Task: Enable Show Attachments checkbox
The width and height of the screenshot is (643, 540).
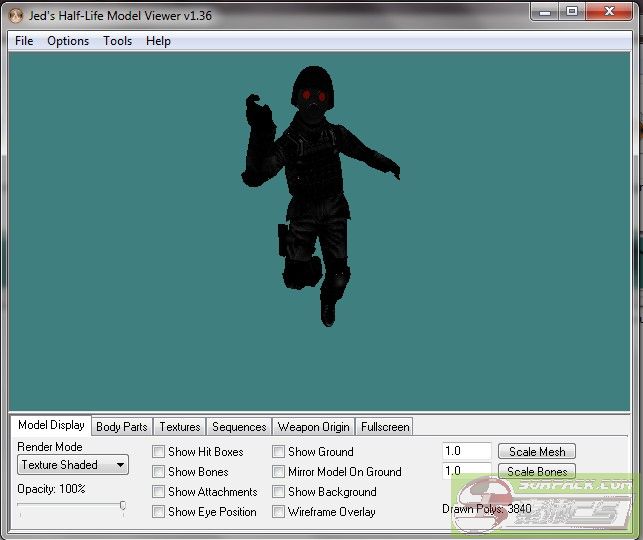Action: (158, 492)
